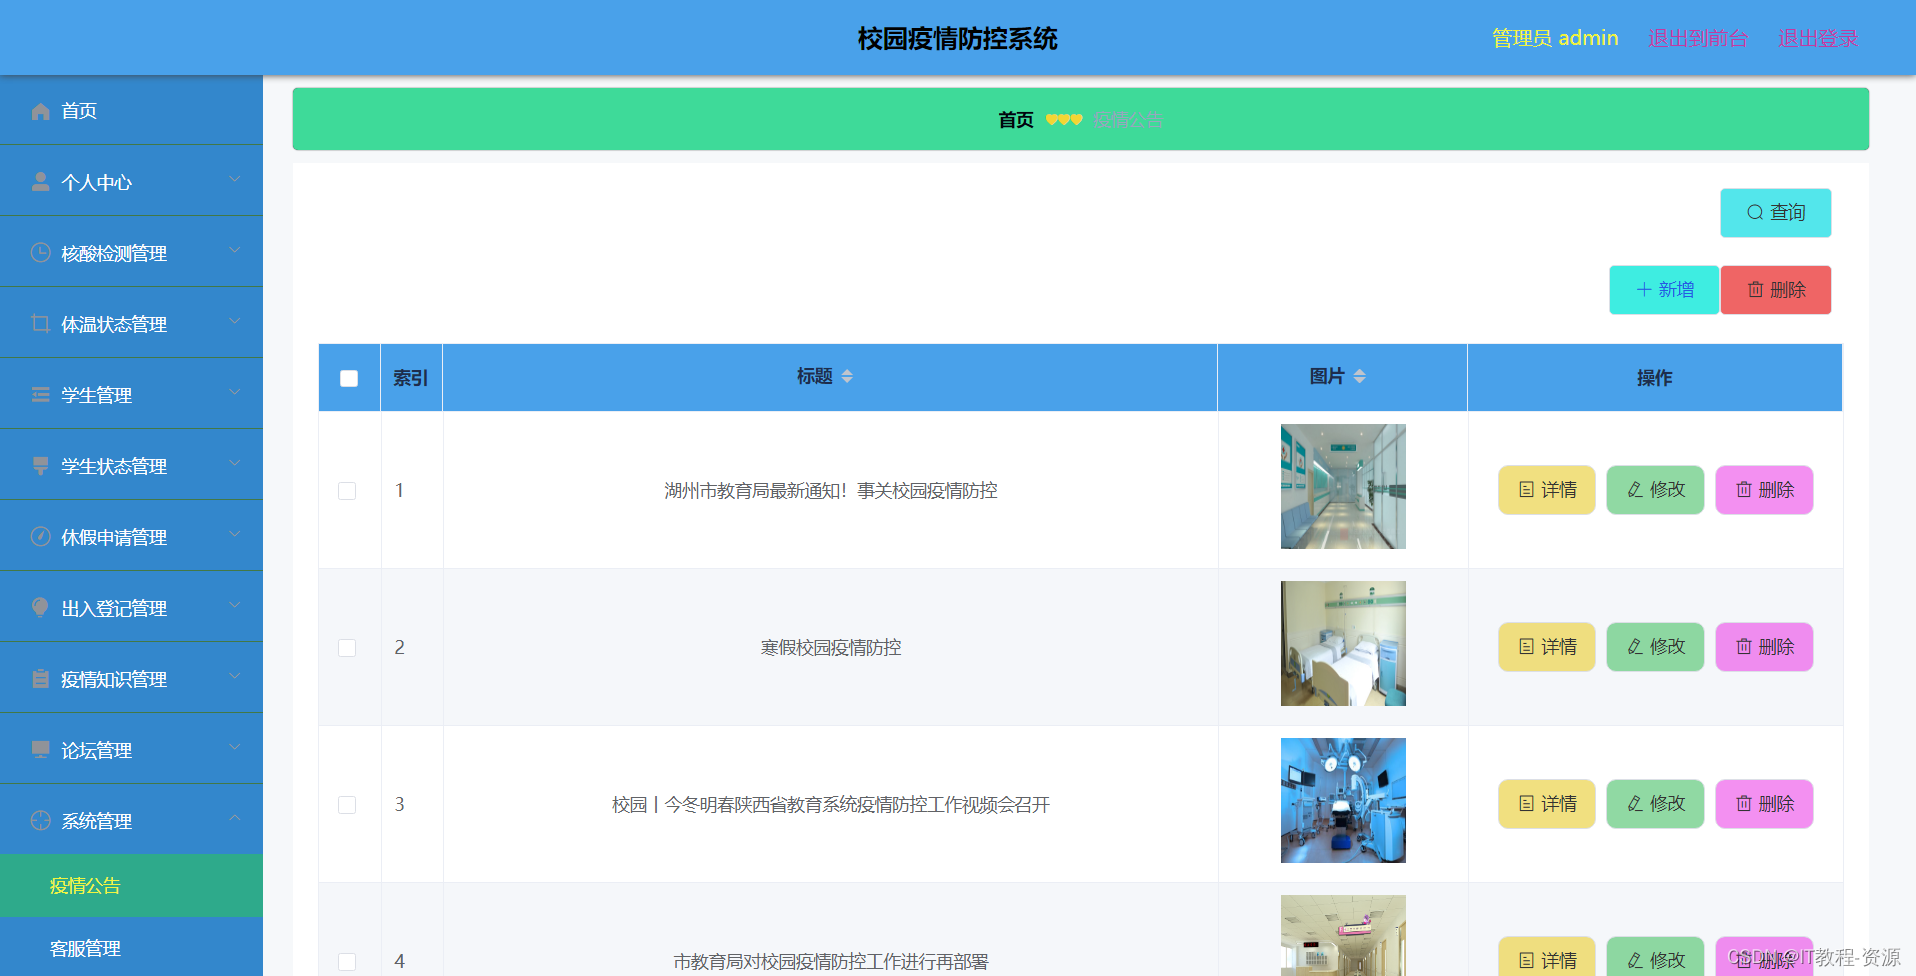Image resolution: width=1916 pixels, height=976 pixels.
Task: Open the 首页 sidebar menu item
Action: 131,110
